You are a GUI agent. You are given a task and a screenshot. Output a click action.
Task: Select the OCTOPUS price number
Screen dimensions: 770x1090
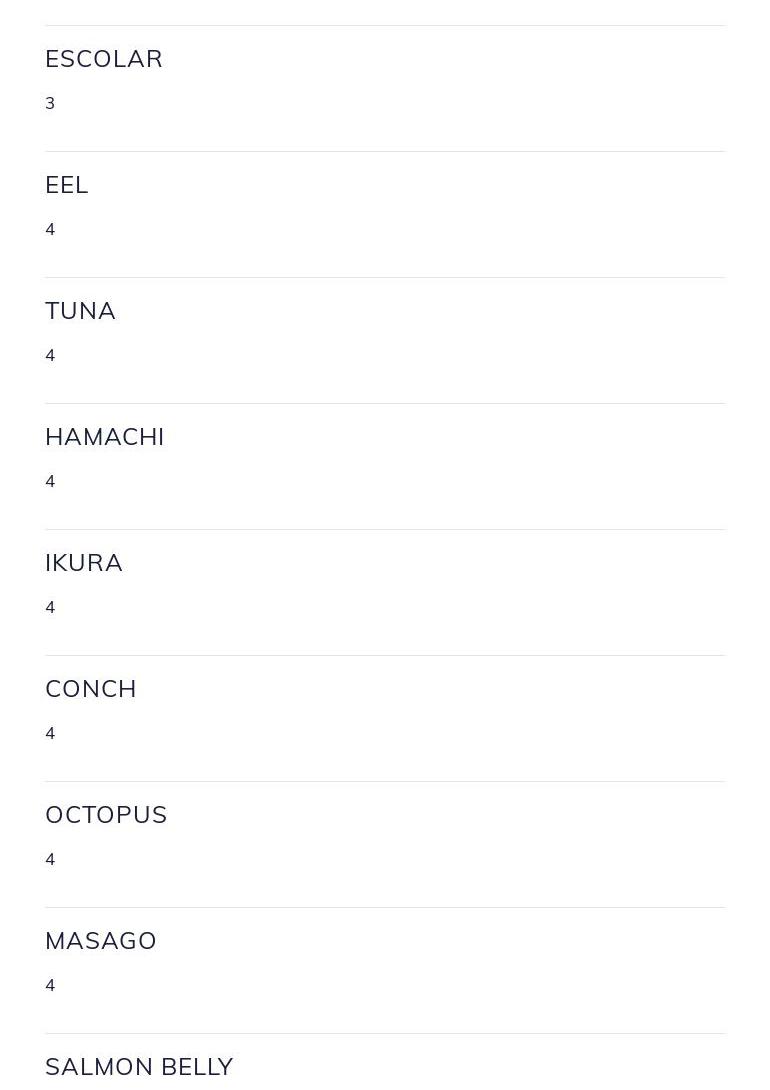click(50, 859)
